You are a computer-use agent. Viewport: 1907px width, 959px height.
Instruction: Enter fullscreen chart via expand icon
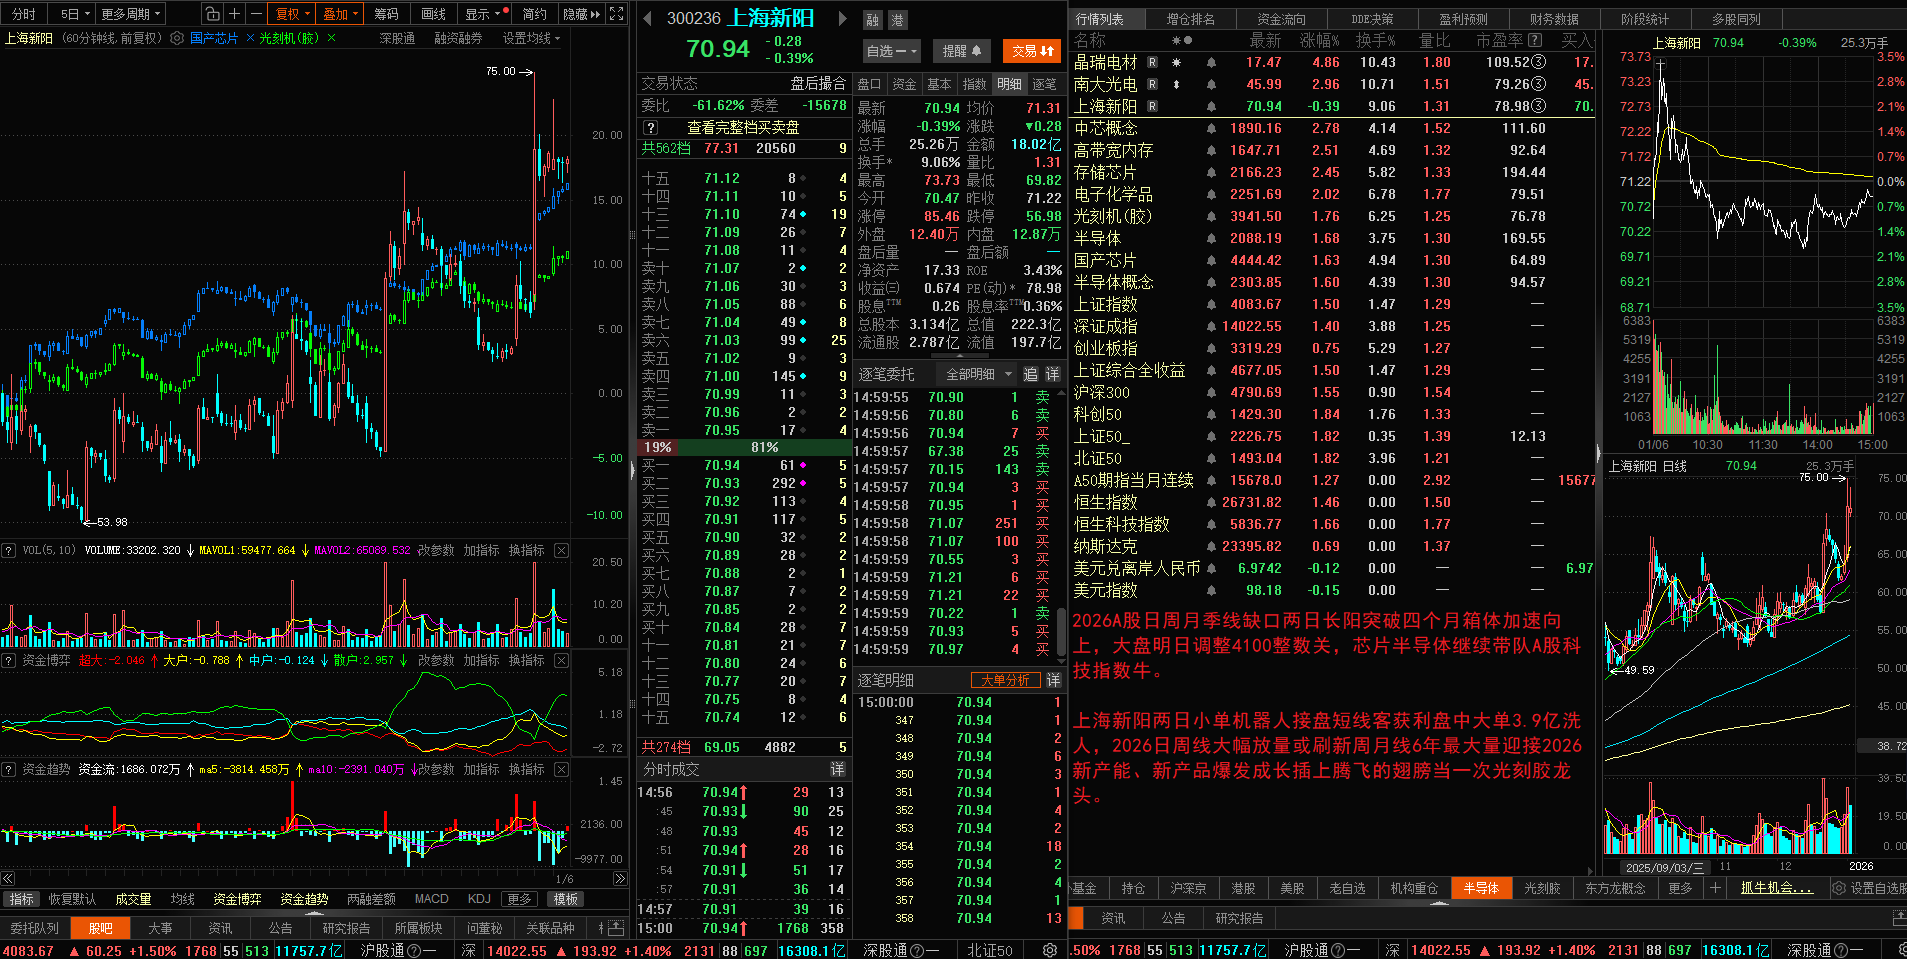(x=617, y=14)
